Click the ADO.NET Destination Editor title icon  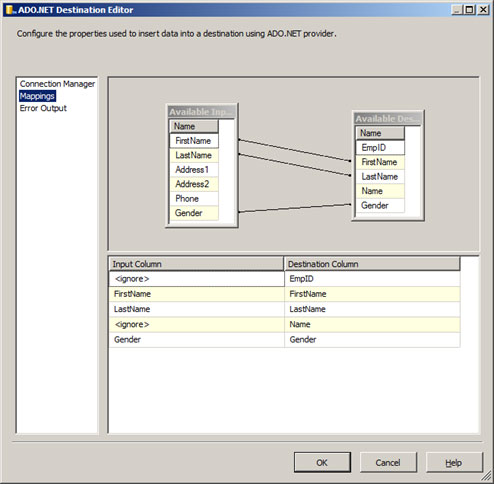(10, 10)
